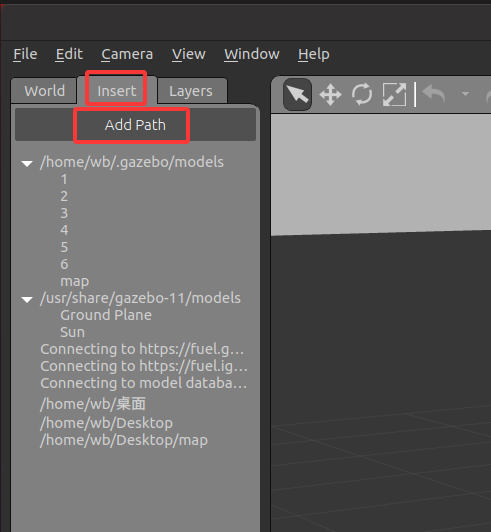Viewport: 491px width, 532px height.
Task: Open the Window menu
Action: pos(252,54)
